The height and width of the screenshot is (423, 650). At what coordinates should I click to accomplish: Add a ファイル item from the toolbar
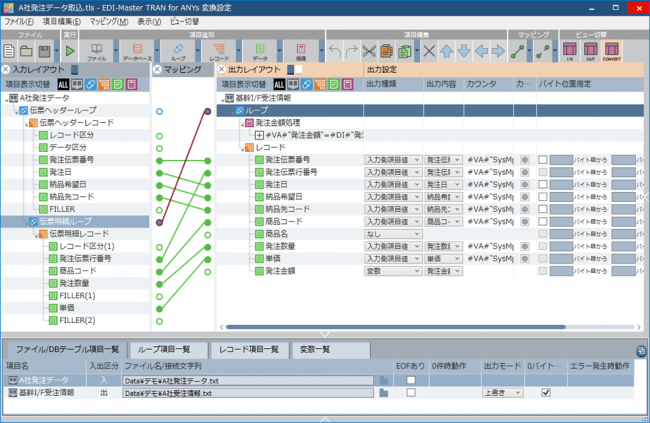point(97,52)
